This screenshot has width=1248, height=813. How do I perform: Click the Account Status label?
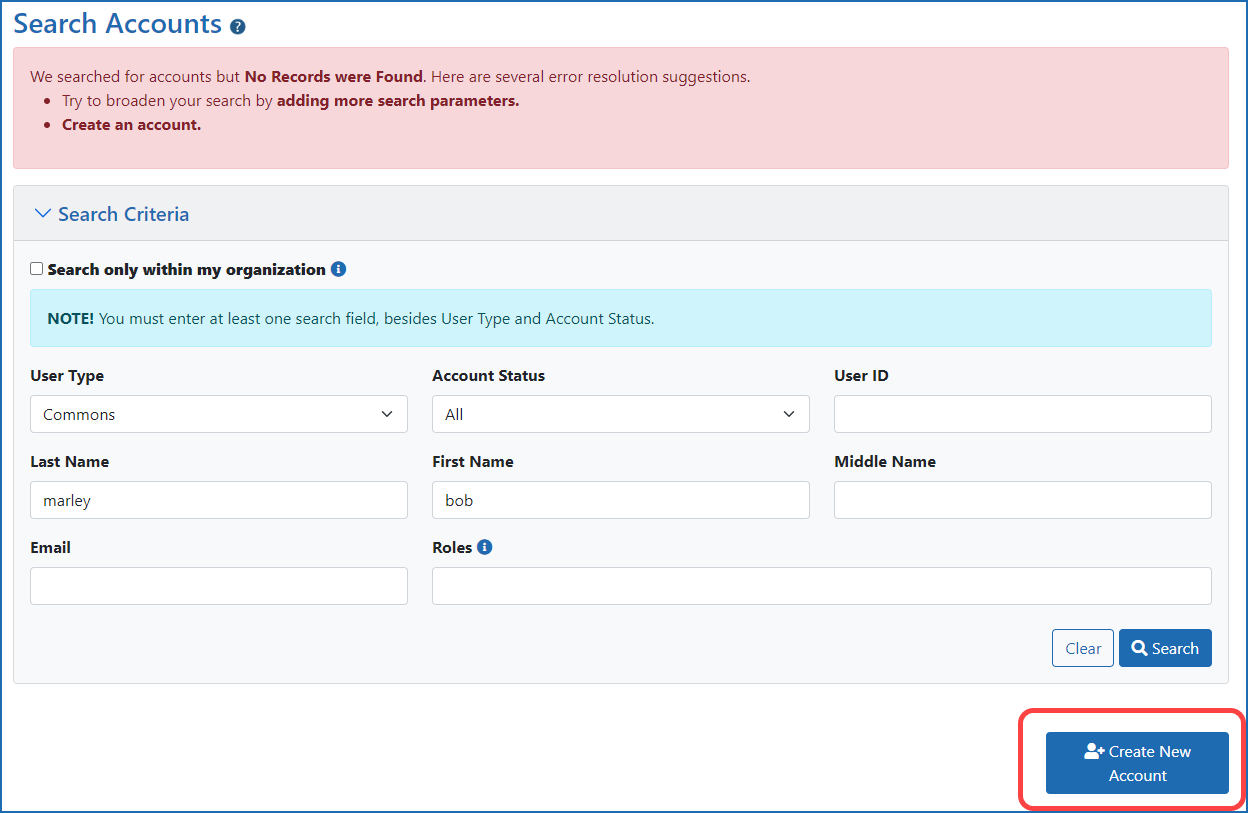coord(489,376)
